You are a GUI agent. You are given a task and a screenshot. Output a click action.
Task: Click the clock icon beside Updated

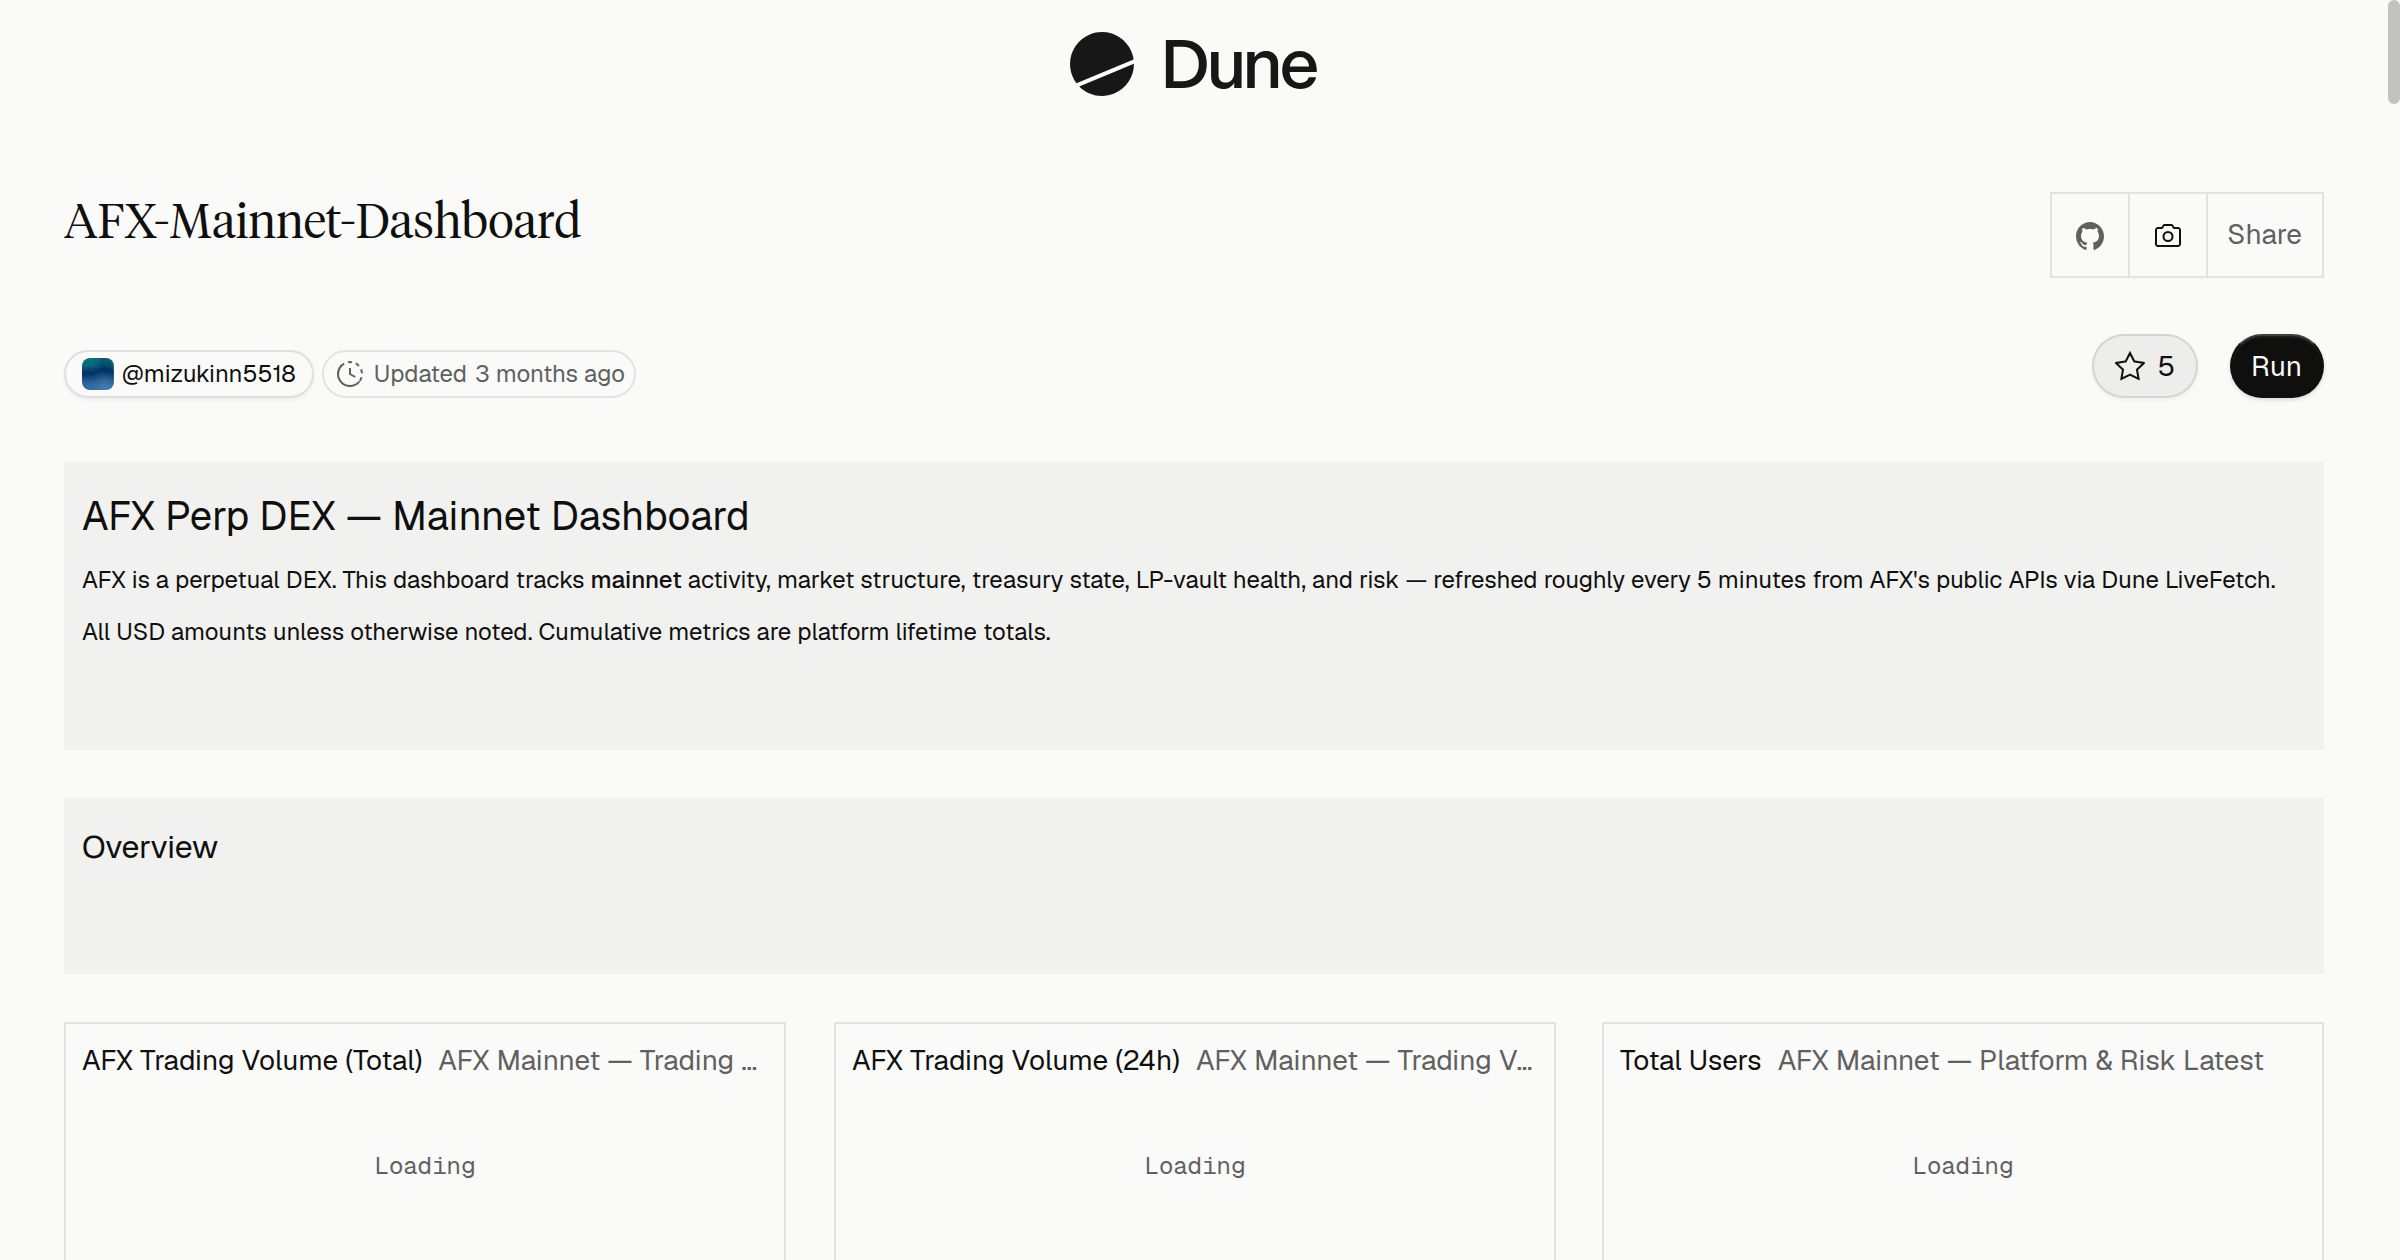tap(350, 374)
